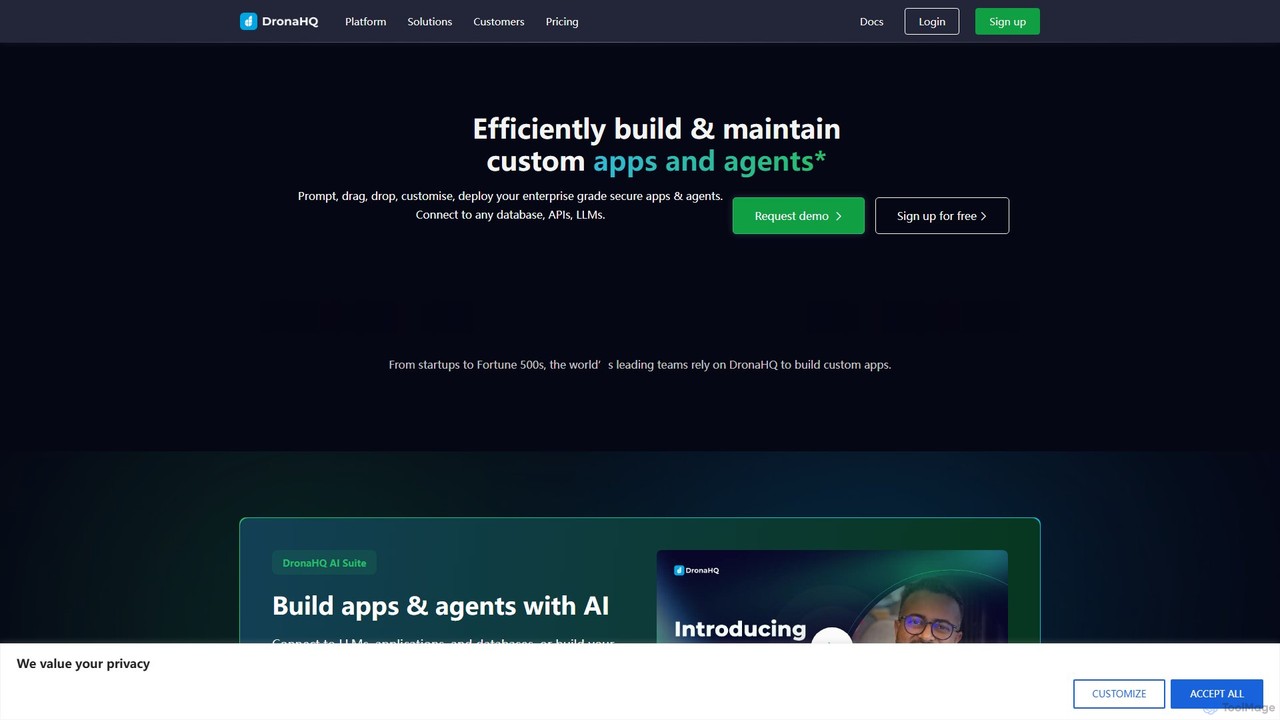1280x720 pixels.
Task: Open the Docs link
Action: coord(871,21)
